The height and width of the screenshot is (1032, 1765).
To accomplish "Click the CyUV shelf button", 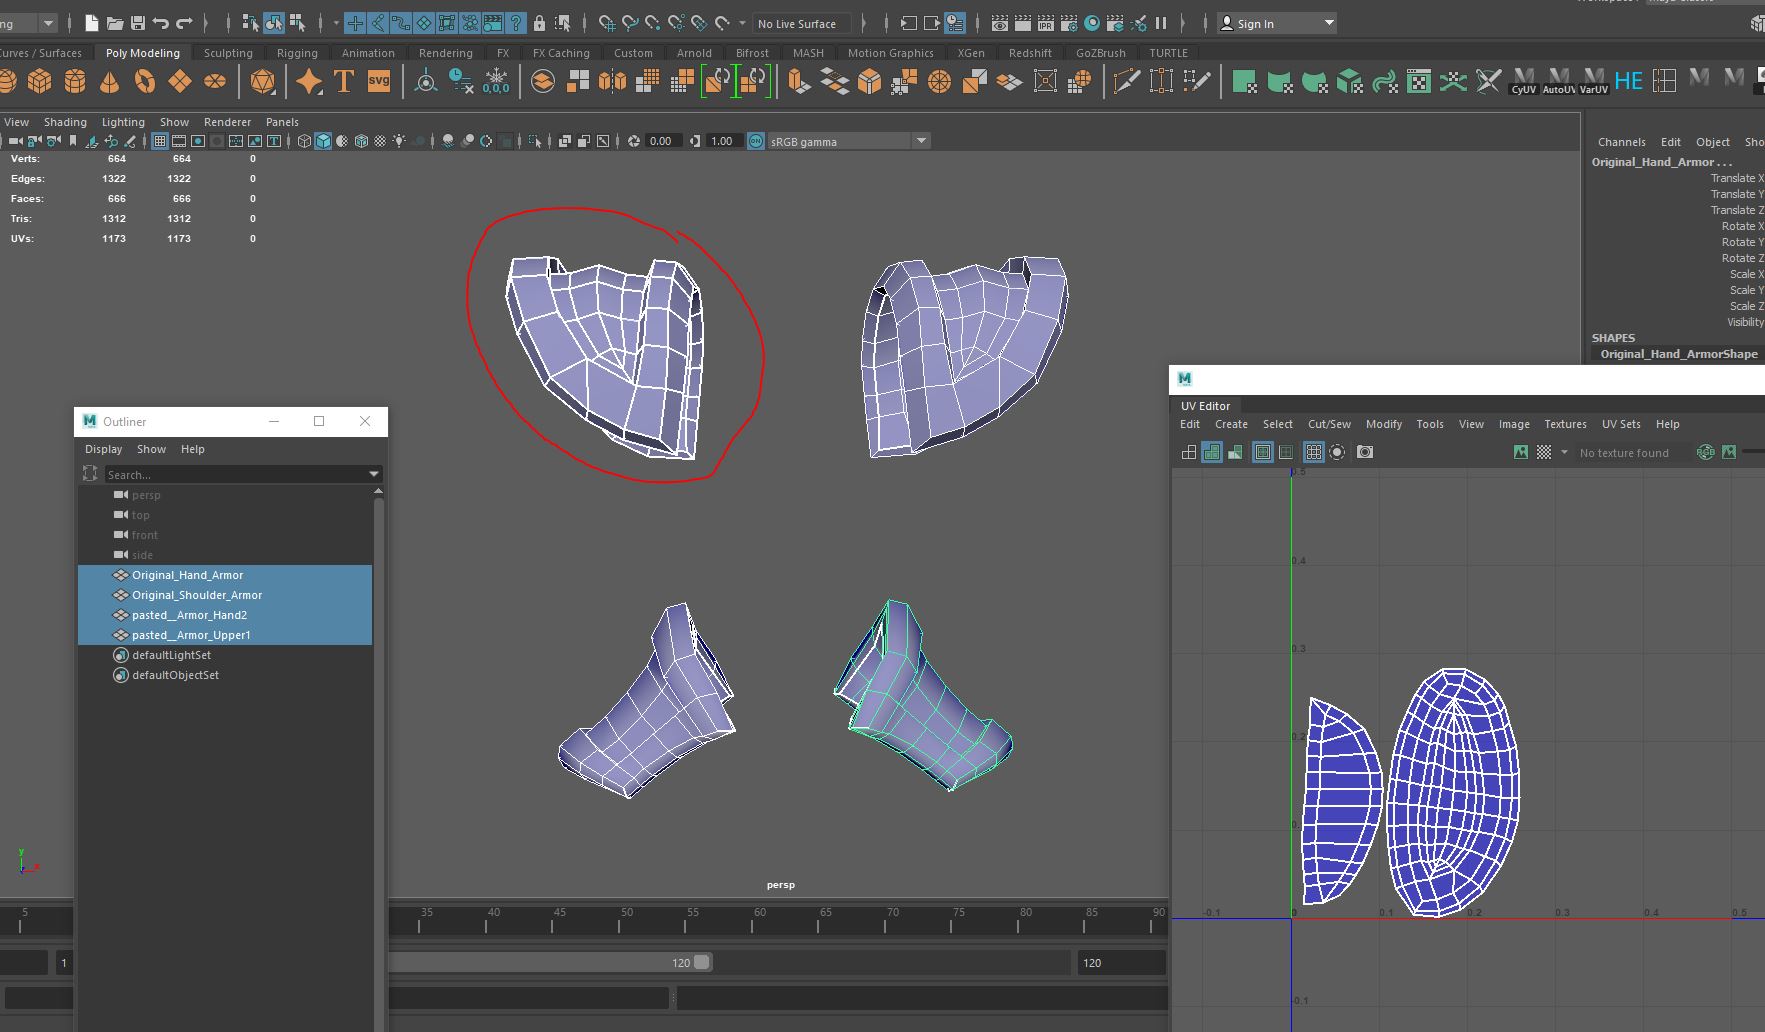I will [1523, 82].
